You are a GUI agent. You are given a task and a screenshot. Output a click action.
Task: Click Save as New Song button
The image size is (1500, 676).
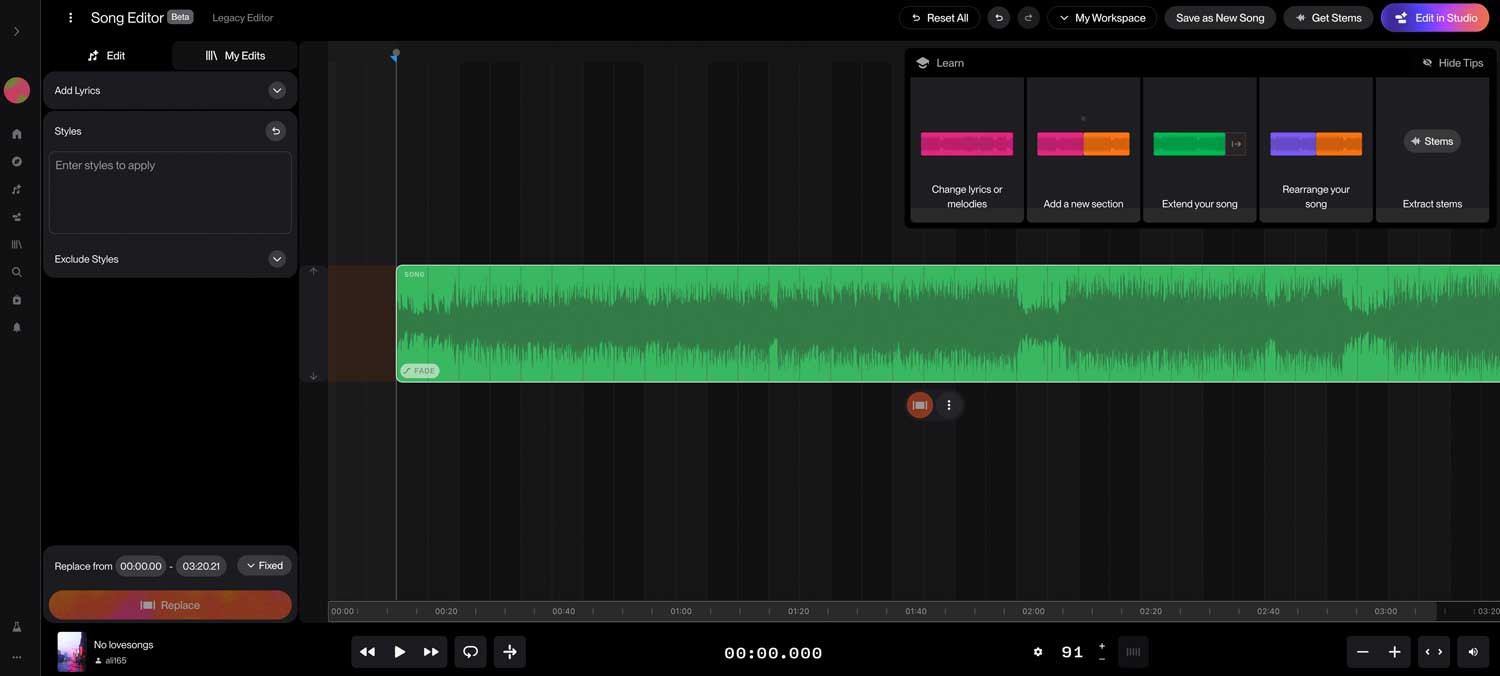point(1219,18)
